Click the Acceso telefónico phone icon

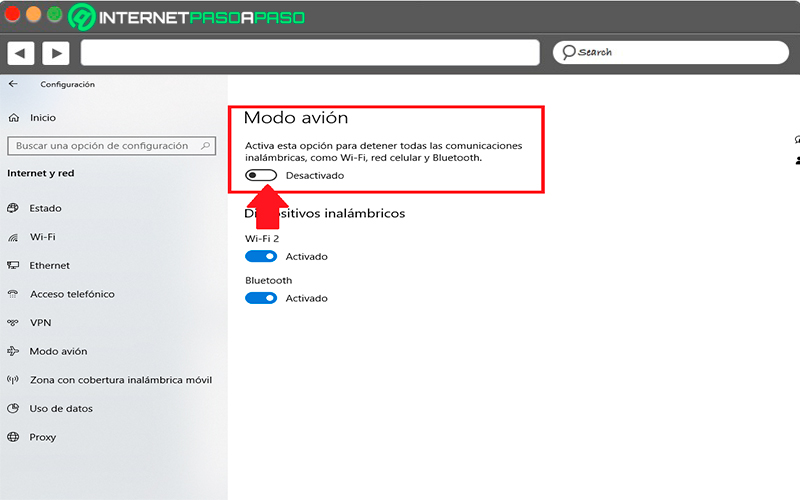[x=13, y=294]
